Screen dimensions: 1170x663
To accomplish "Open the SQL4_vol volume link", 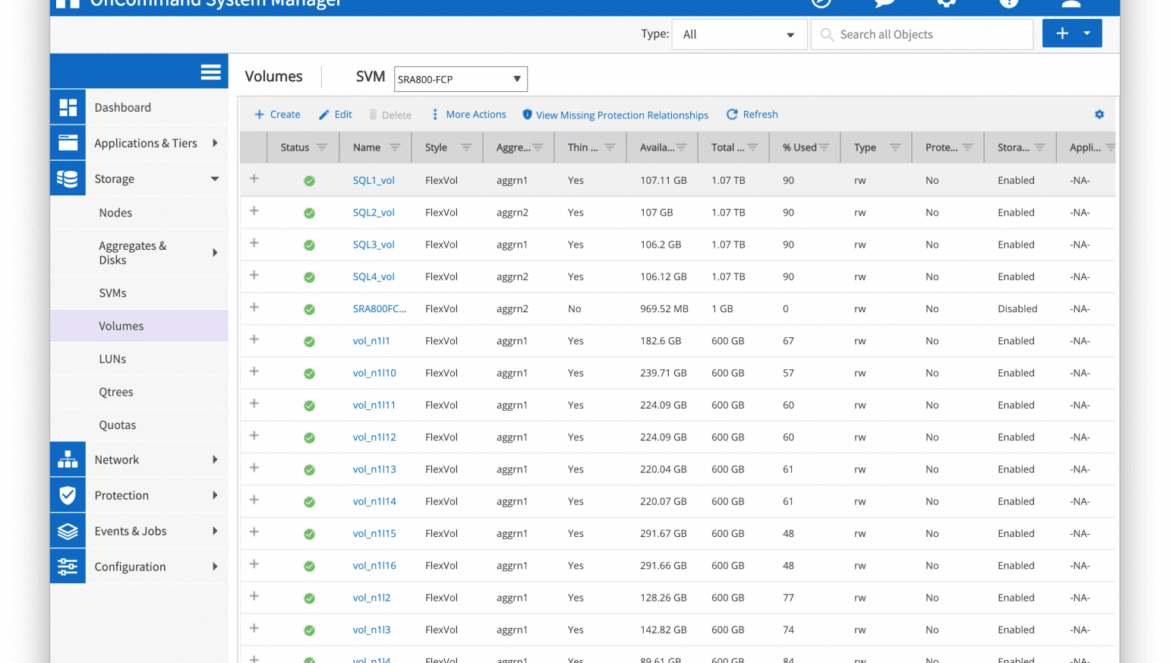I will click(373, 277).
